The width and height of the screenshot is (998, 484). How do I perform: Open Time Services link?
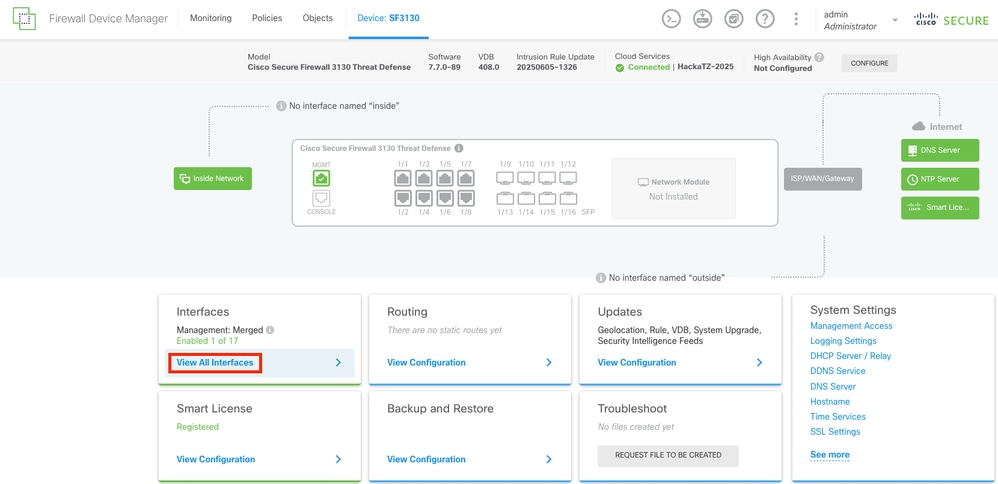[838, 416]
